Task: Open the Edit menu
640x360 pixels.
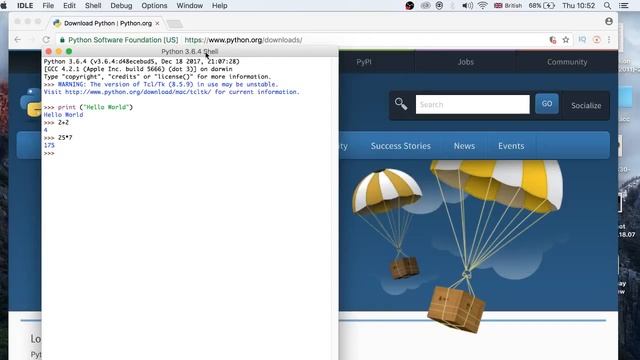Action: (69, 6)
